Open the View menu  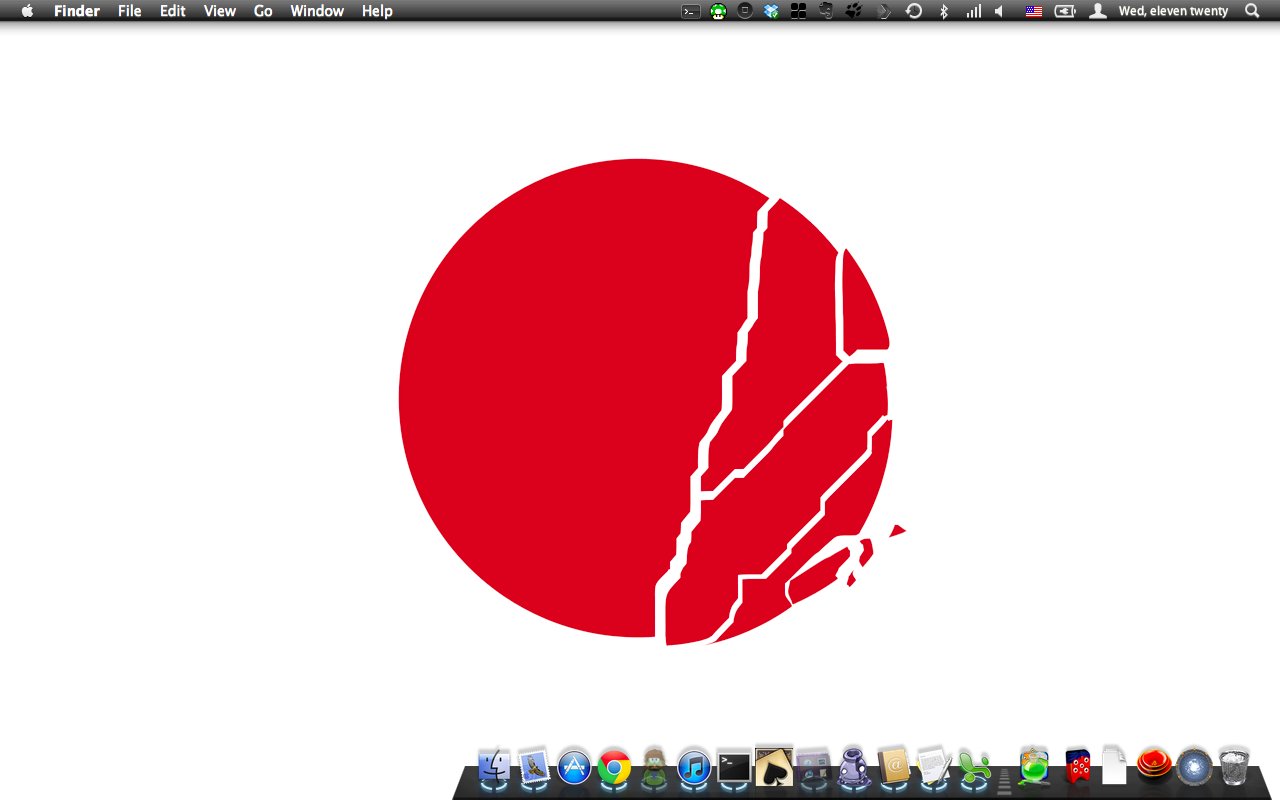(x=220, y=11)
